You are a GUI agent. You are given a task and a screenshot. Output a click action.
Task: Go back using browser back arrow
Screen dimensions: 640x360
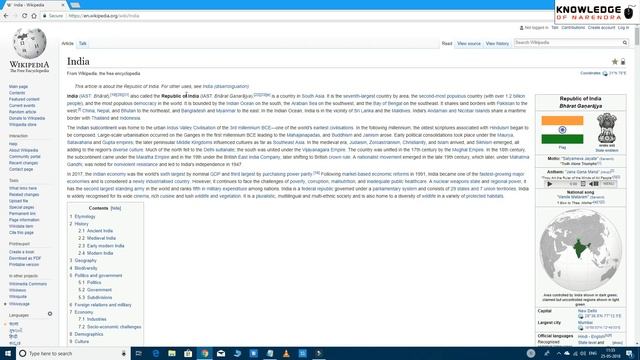coord(6,16)
